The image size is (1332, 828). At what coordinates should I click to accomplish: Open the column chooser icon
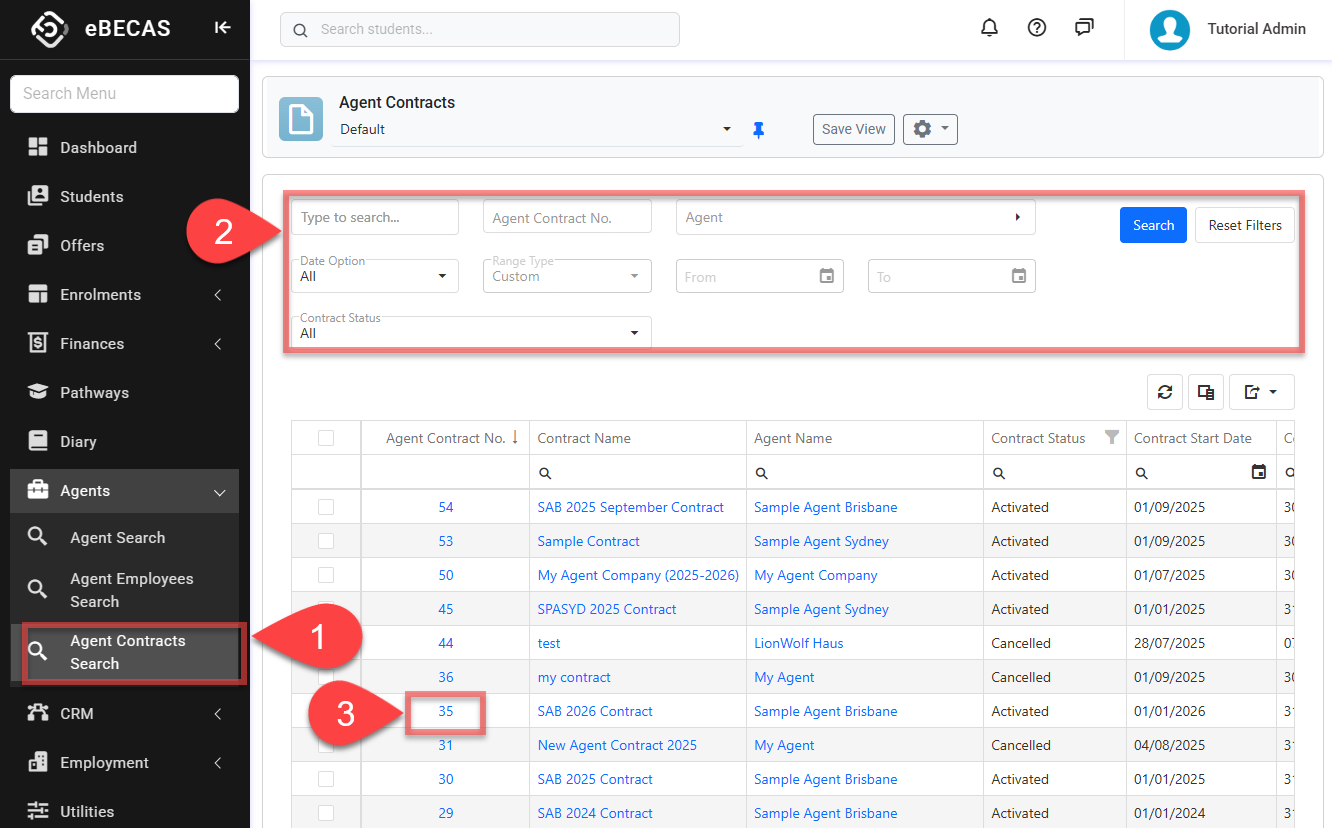(1206, 392)
